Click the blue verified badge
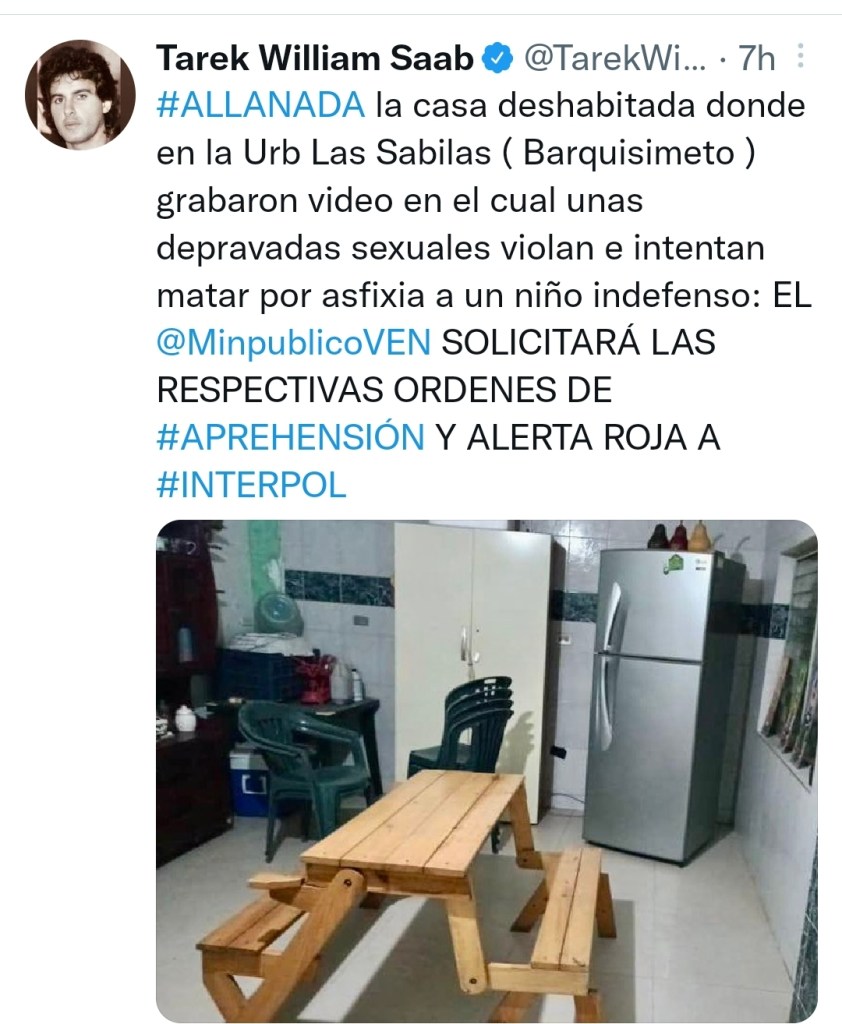 [x=497, y=59]
